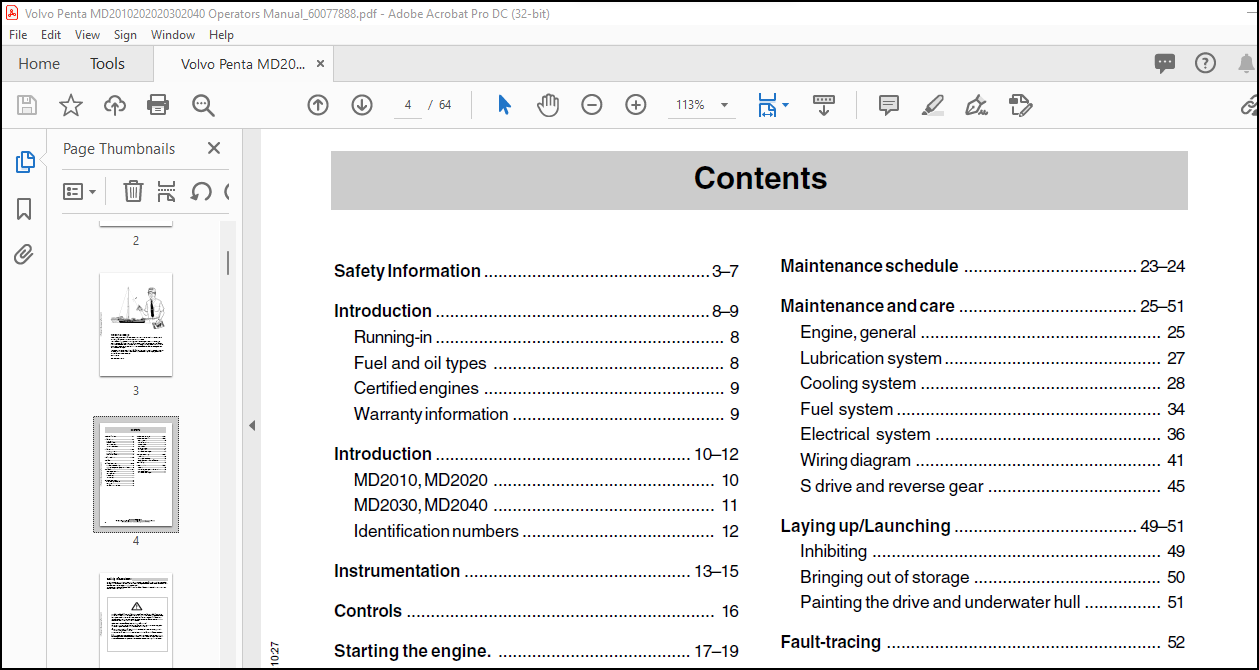
Task: Open the Attachments paperclip panel
Action: pos(25,254)
